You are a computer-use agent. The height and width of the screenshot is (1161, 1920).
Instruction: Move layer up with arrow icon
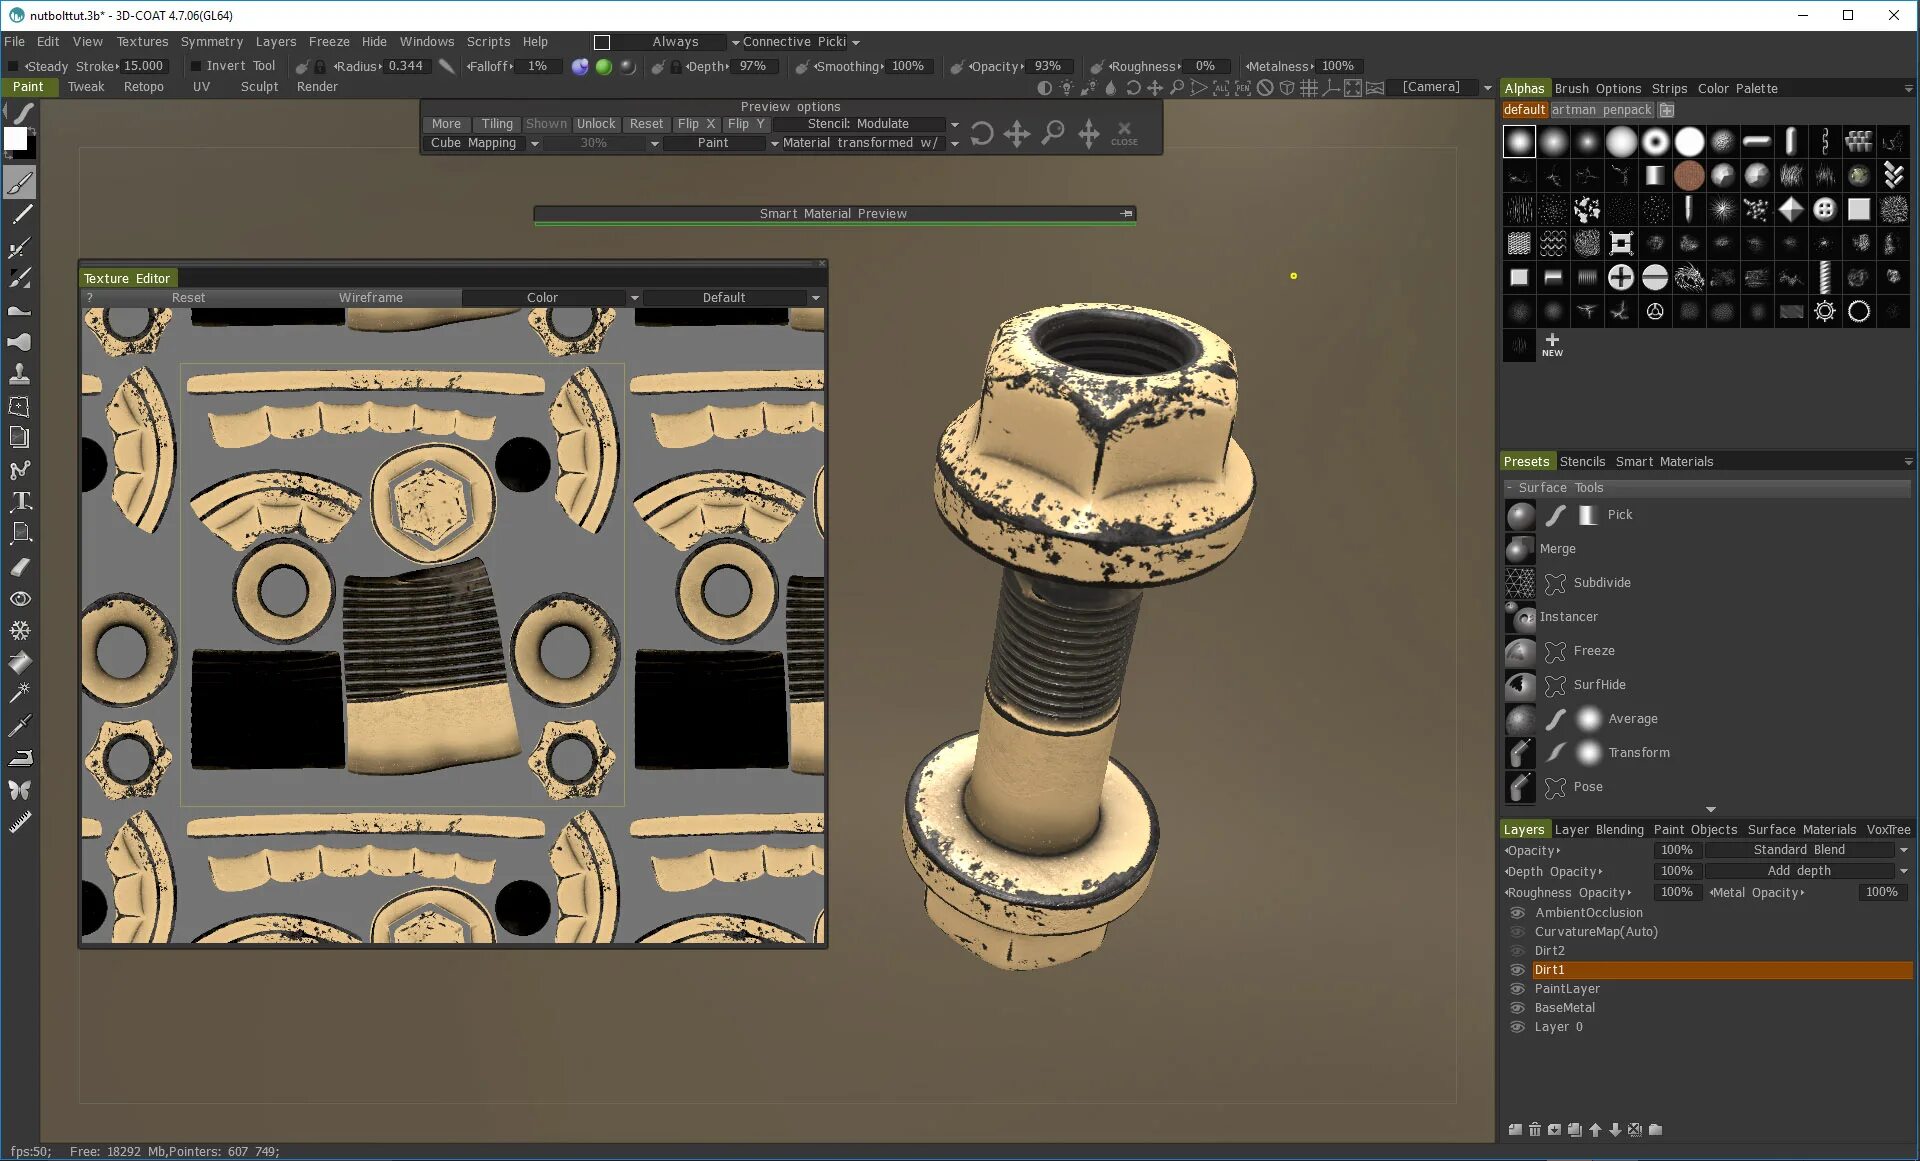coord(1595,1130)
